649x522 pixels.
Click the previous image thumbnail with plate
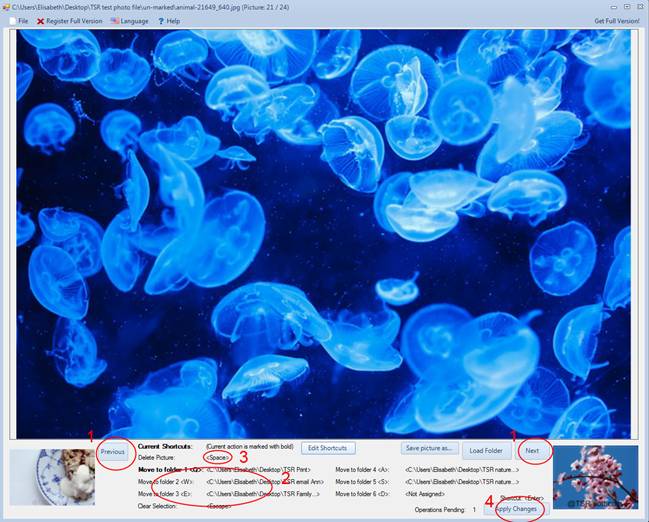coord(50,476)
